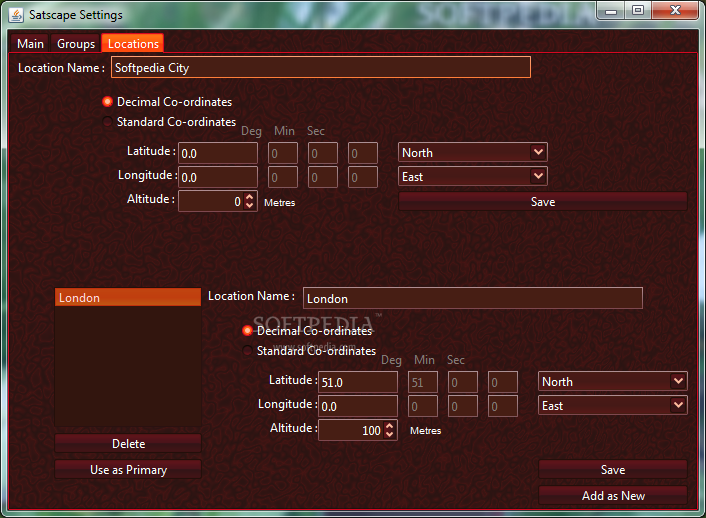Decrease the upper Altitude spinner value

(250, 205)
